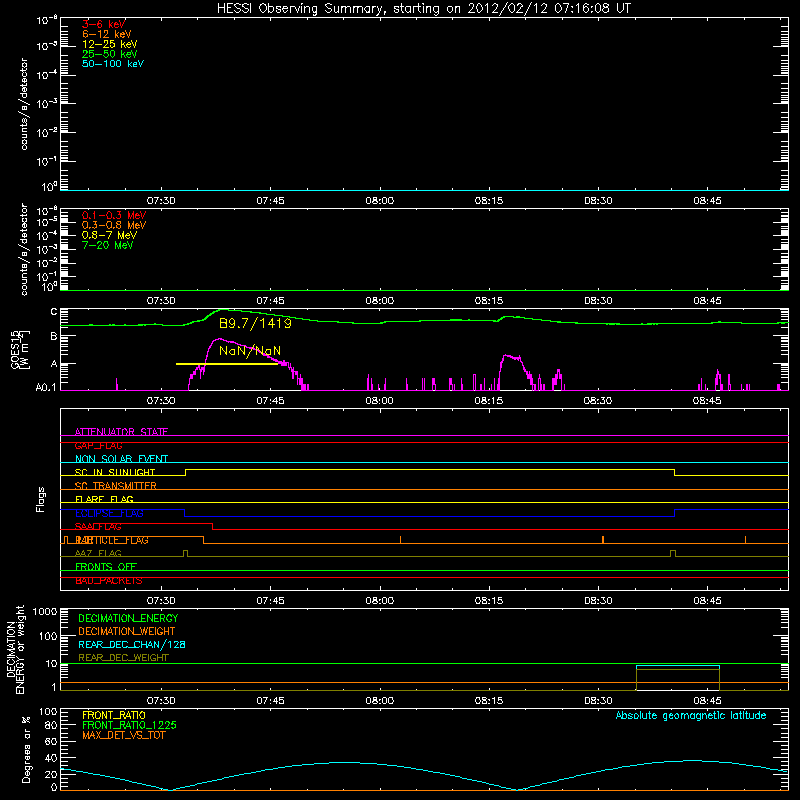Click the 07:30 tick under top plot
Screen dimensions: 800x800
[x=161, y=201]
